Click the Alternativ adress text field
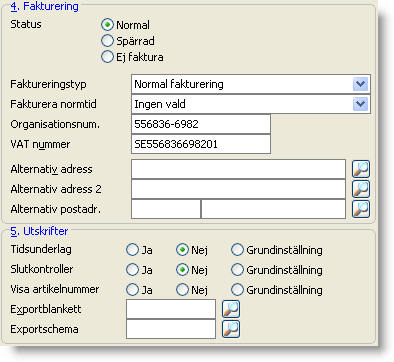This screenshot has height=362, width=394. coord(238,169)
